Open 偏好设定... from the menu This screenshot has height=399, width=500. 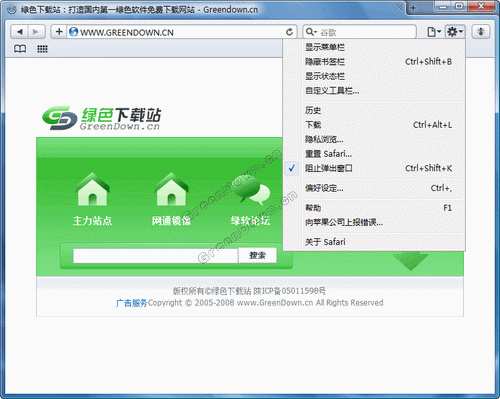pos(374,188)
